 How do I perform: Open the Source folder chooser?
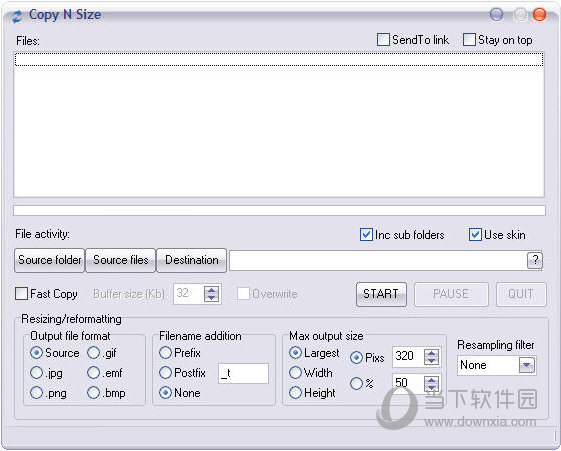click(49, 260)
